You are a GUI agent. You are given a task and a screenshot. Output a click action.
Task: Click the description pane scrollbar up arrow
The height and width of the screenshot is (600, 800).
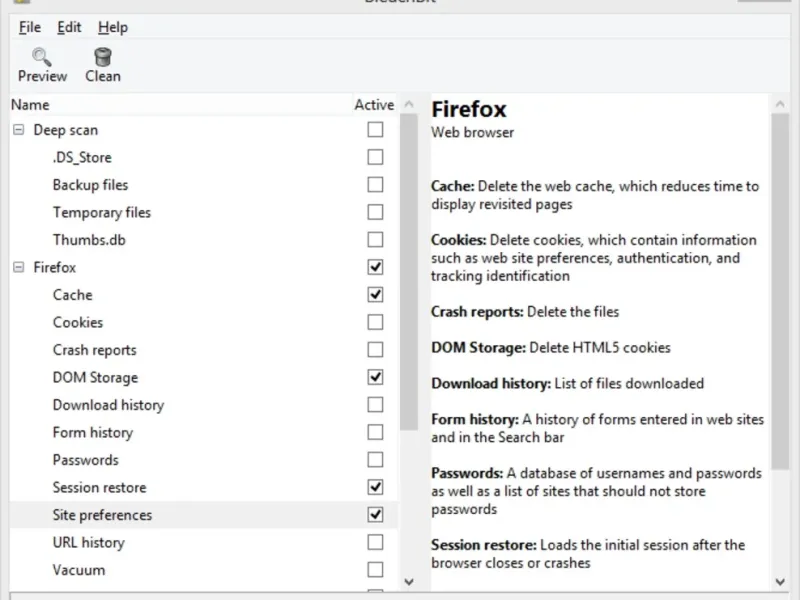pos(780,104)
